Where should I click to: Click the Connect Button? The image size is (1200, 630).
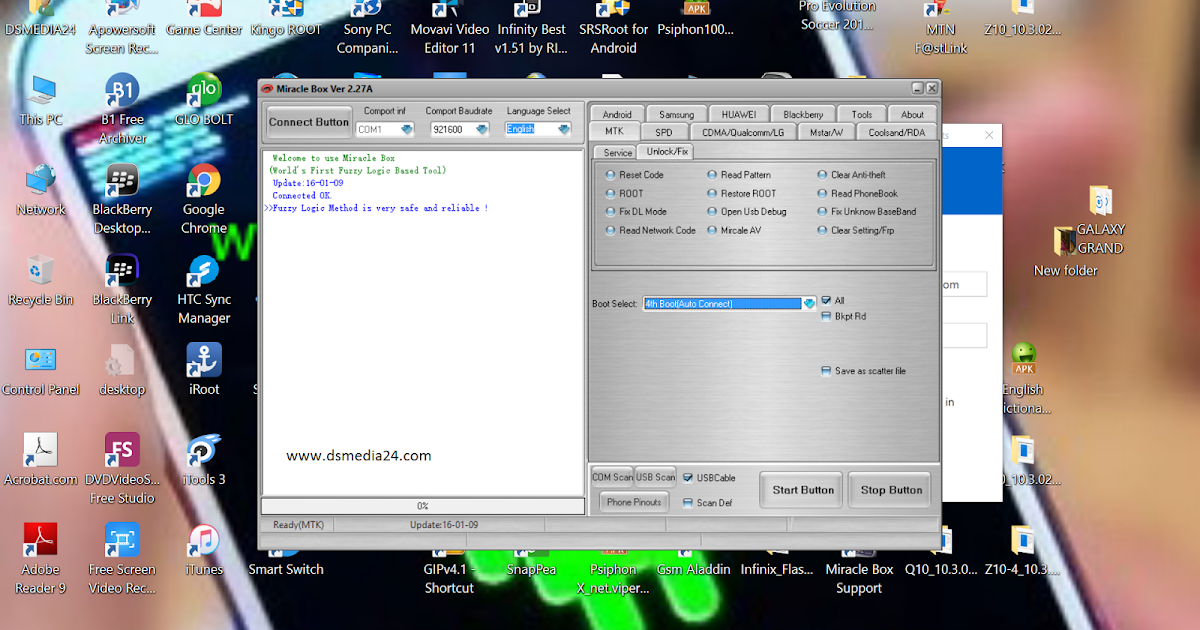309,122
